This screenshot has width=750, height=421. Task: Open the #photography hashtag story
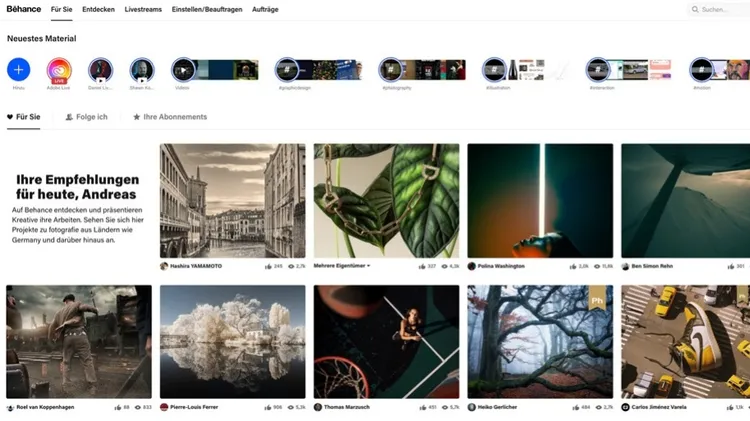click(391, 70)
